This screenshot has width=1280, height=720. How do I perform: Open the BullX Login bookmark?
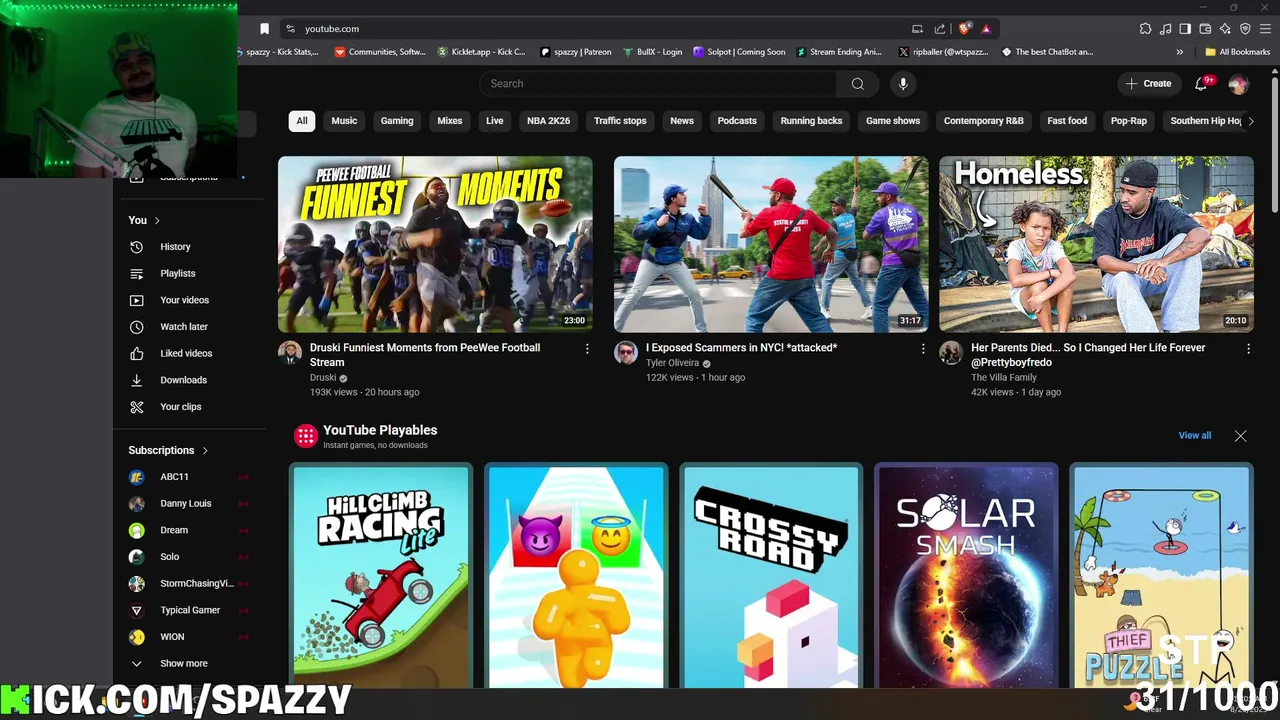pos(652,52)
